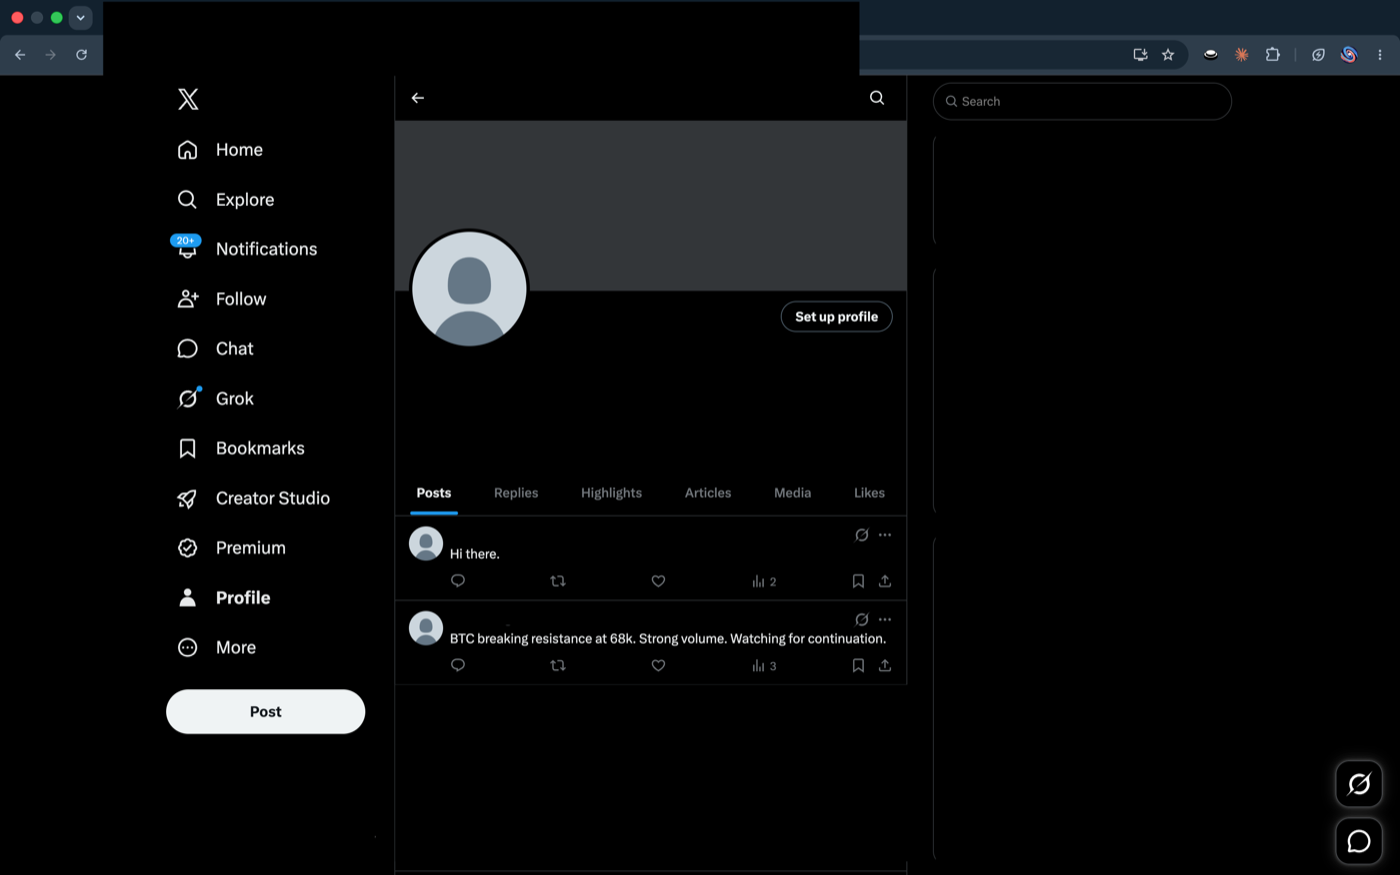Open the floating Grok button
The width and height of the screenshot is (1400, 875).
tap(1359, 784)
